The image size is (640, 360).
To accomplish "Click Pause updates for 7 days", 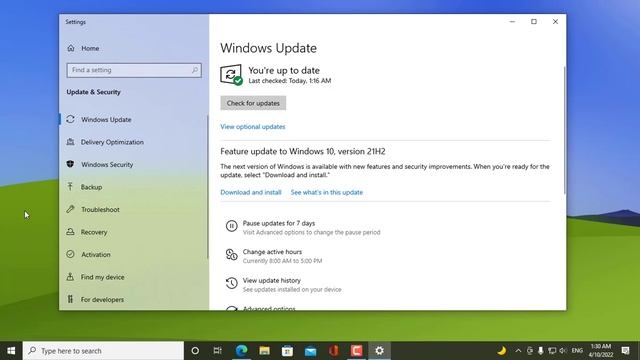I will (279, 223).
